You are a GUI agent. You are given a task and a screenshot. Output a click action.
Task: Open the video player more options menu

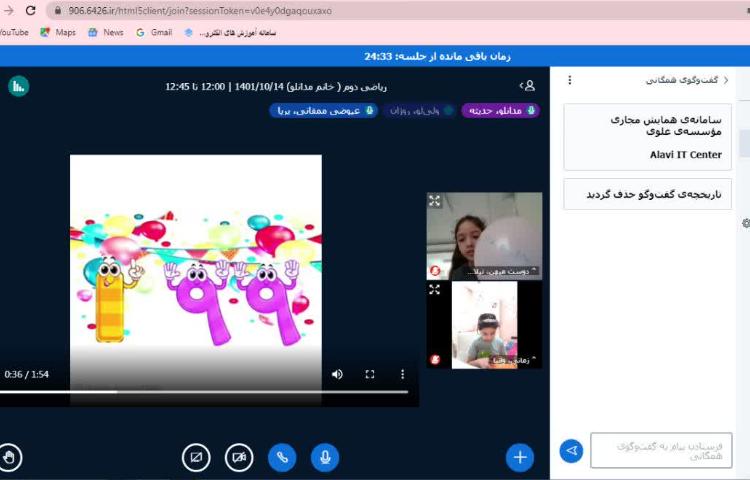(402, 374)
